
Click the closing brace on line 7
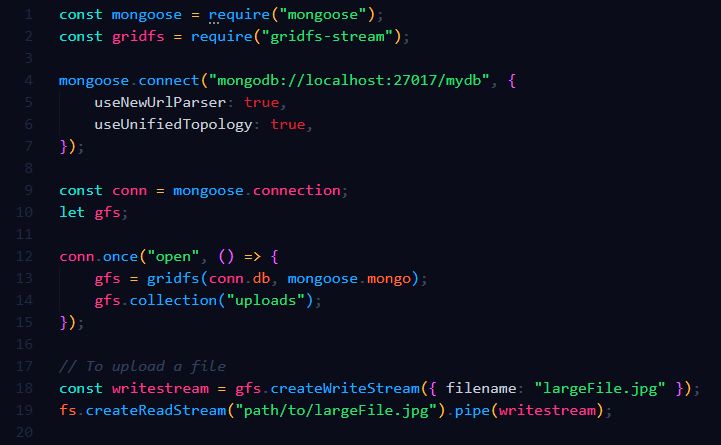tap(63, 146)
